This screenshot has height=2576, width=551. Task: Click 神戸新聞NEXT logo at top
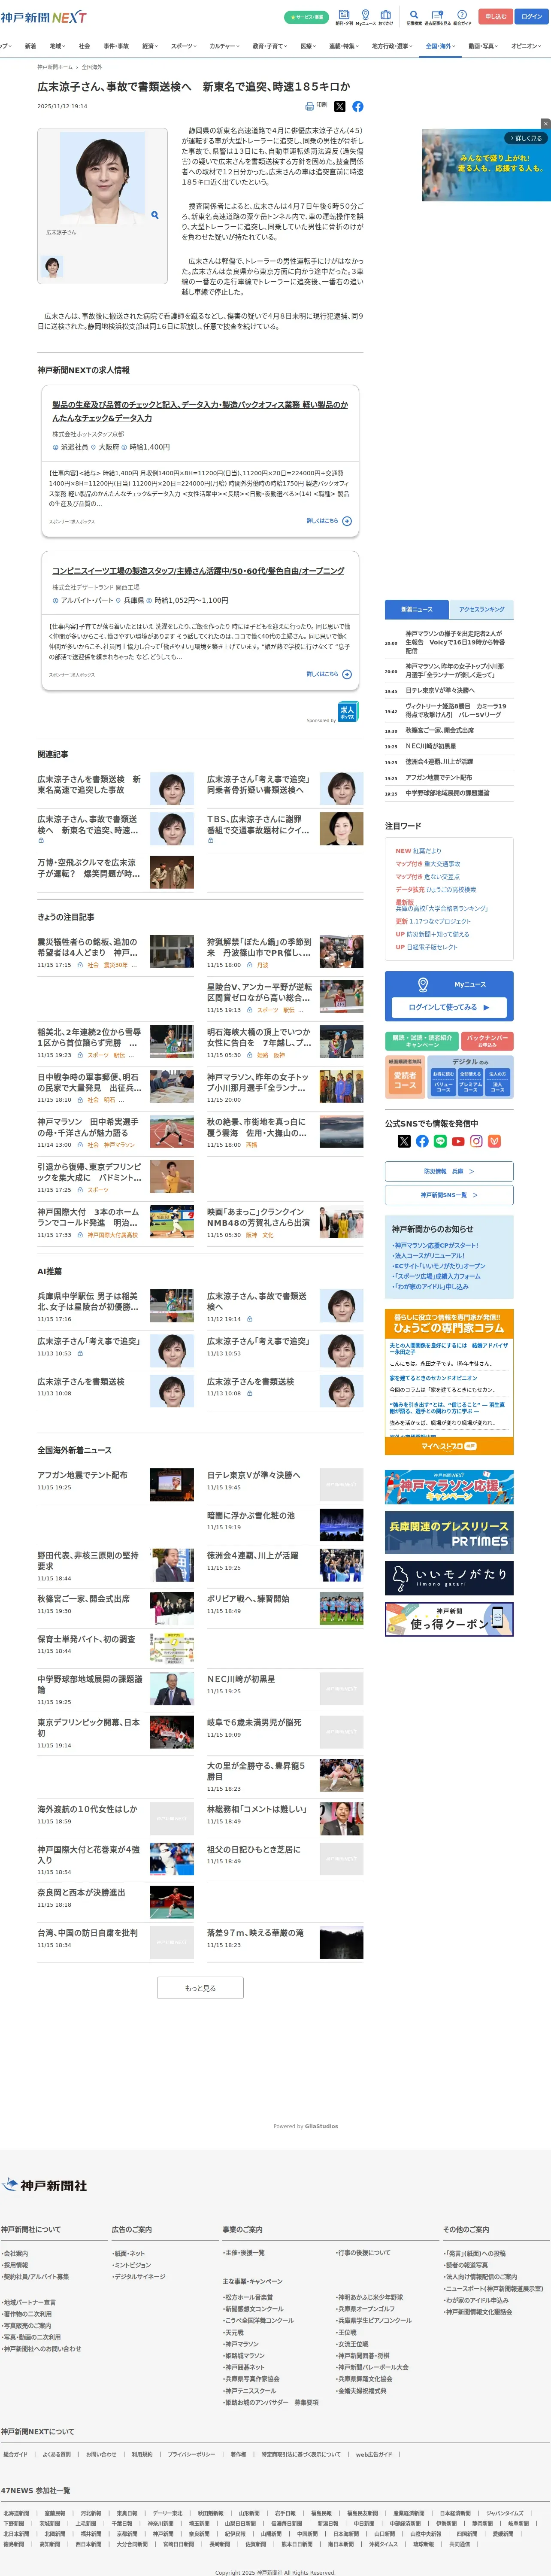pyautogui.click(x=43, y=17)
